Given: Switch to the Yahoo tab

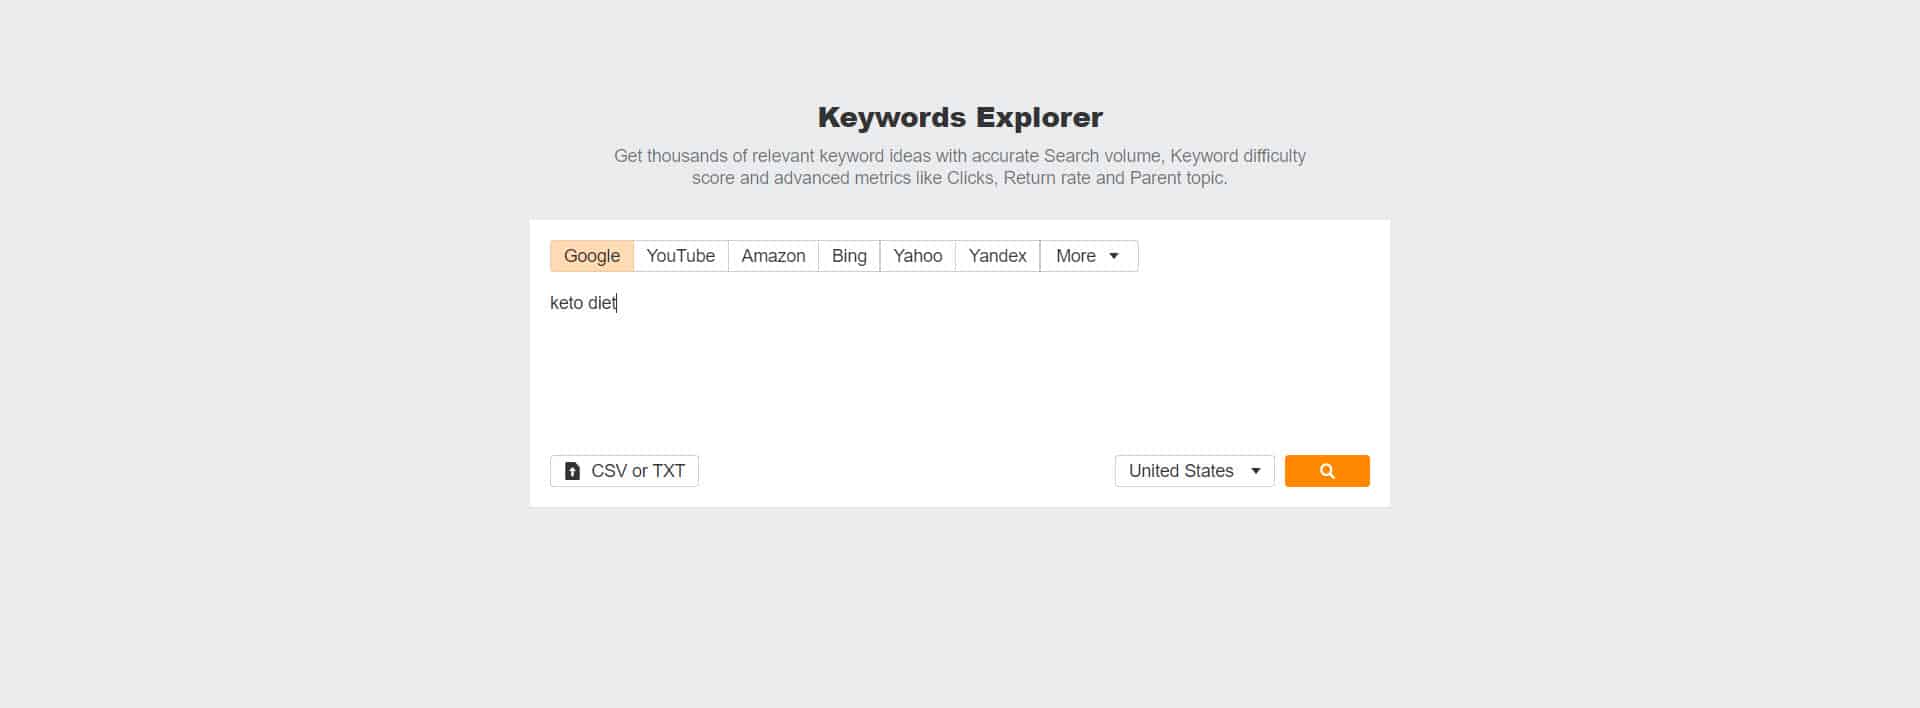Looking at the screenshot, I should 918,256.
